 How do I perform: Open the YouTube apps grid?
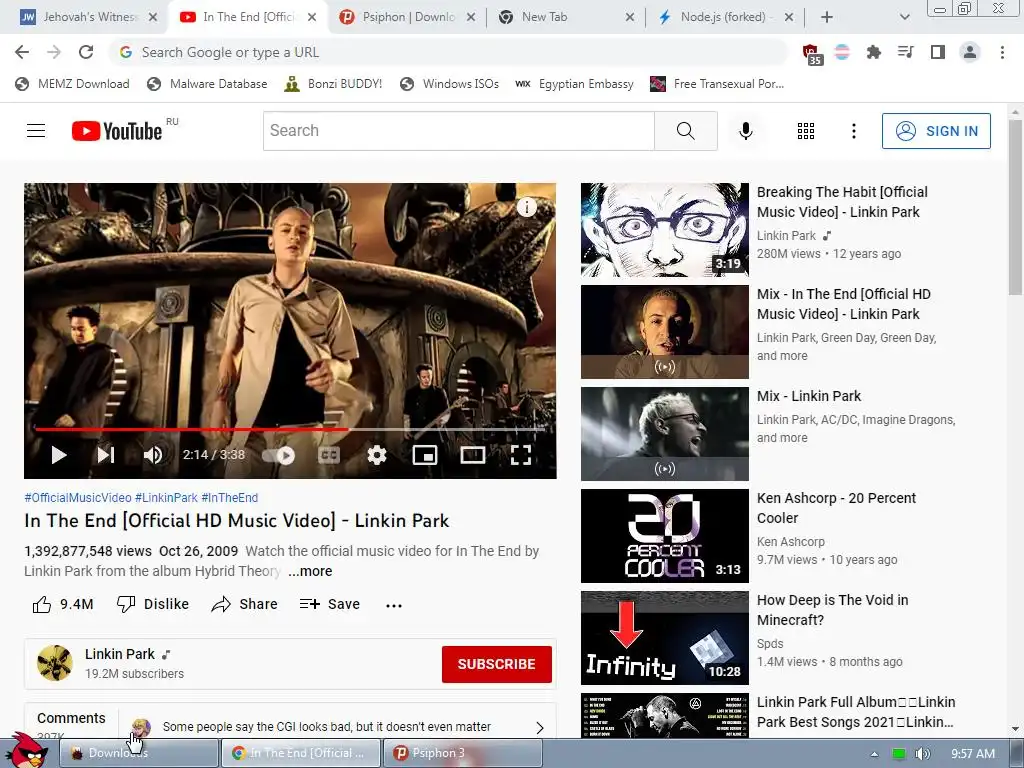coord(806,131)
